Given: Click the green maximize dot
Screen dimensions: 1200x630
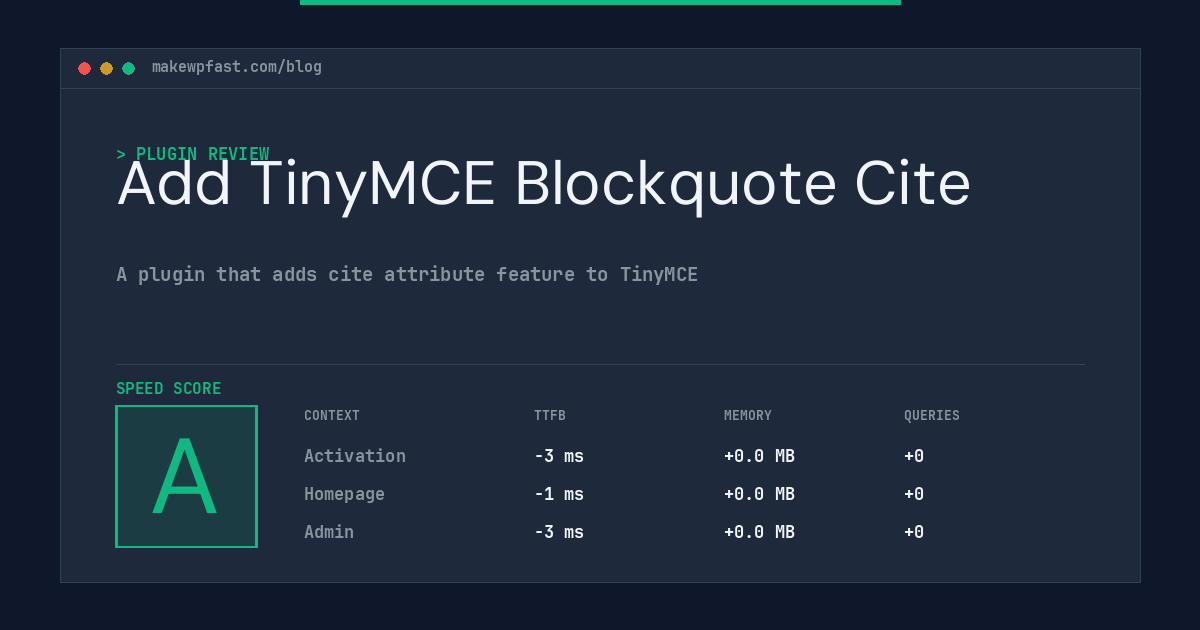Looking at the screenshot, I should [128, 68].
